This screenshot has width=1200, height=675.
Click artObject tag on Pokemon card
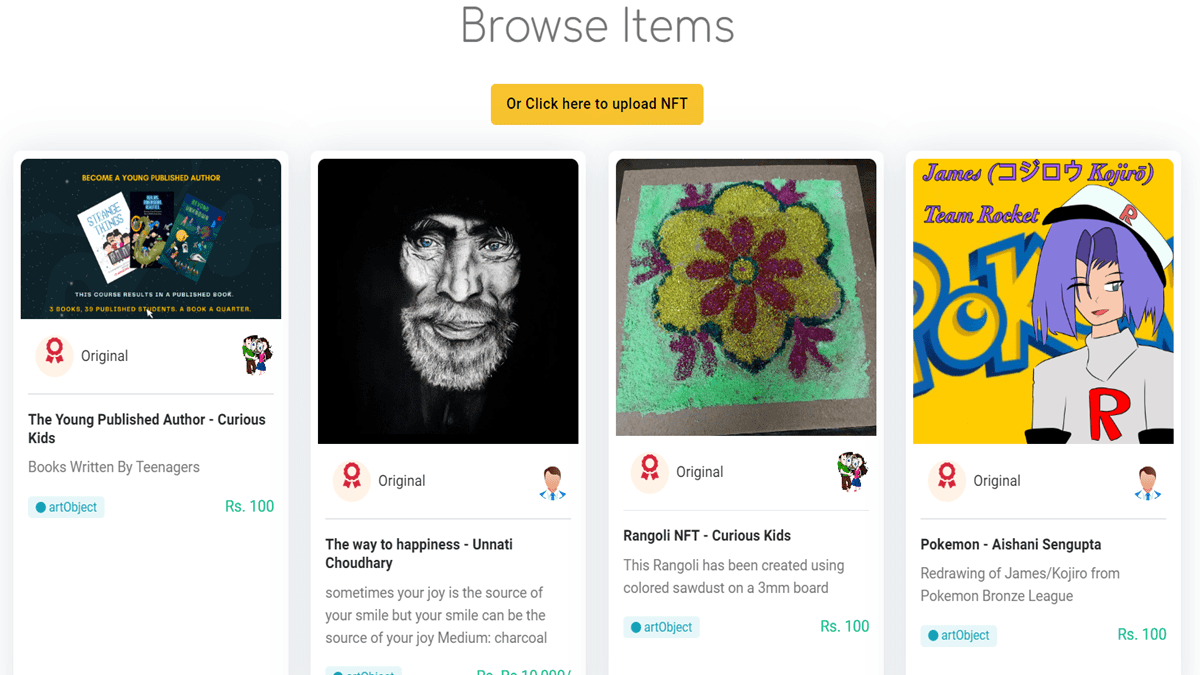tap(959, 635)
